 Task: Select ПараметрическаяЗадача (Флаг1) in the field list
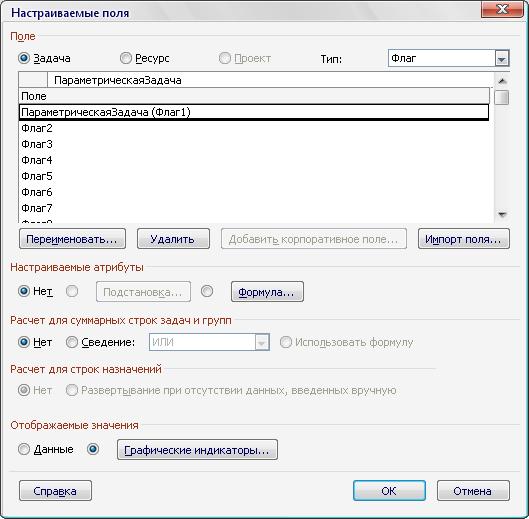coord(254,112)
